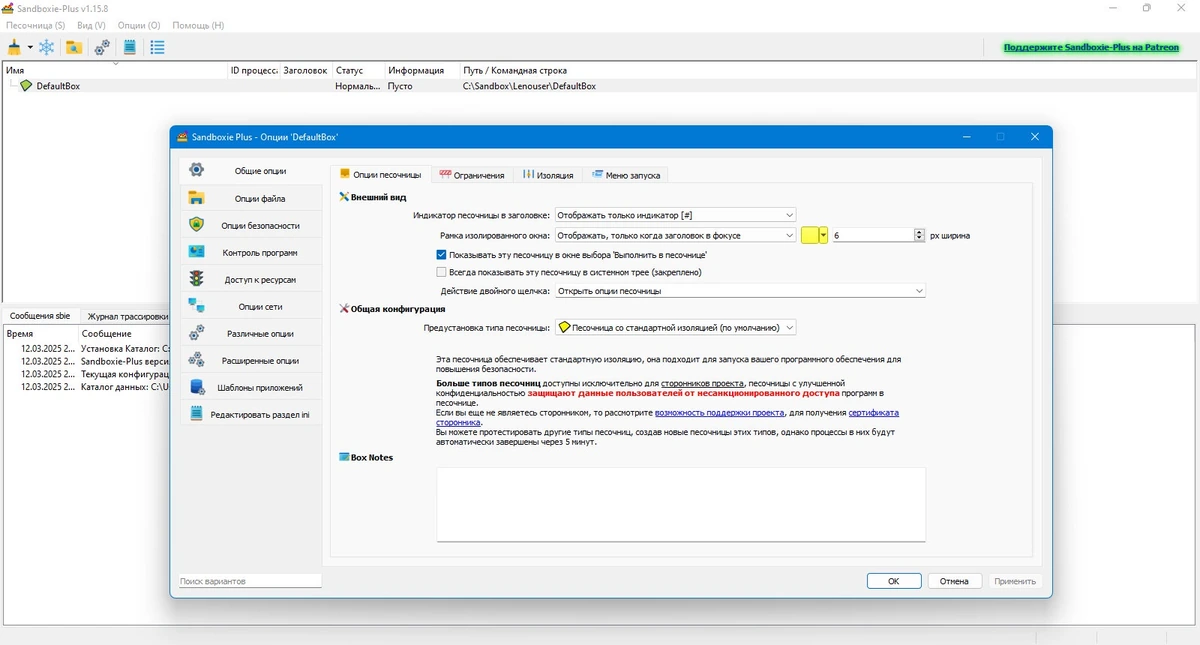This screenshot has height=645, width=1200.
Task: Switch to the Меню запуска tab
Action: tap(626, 175)
